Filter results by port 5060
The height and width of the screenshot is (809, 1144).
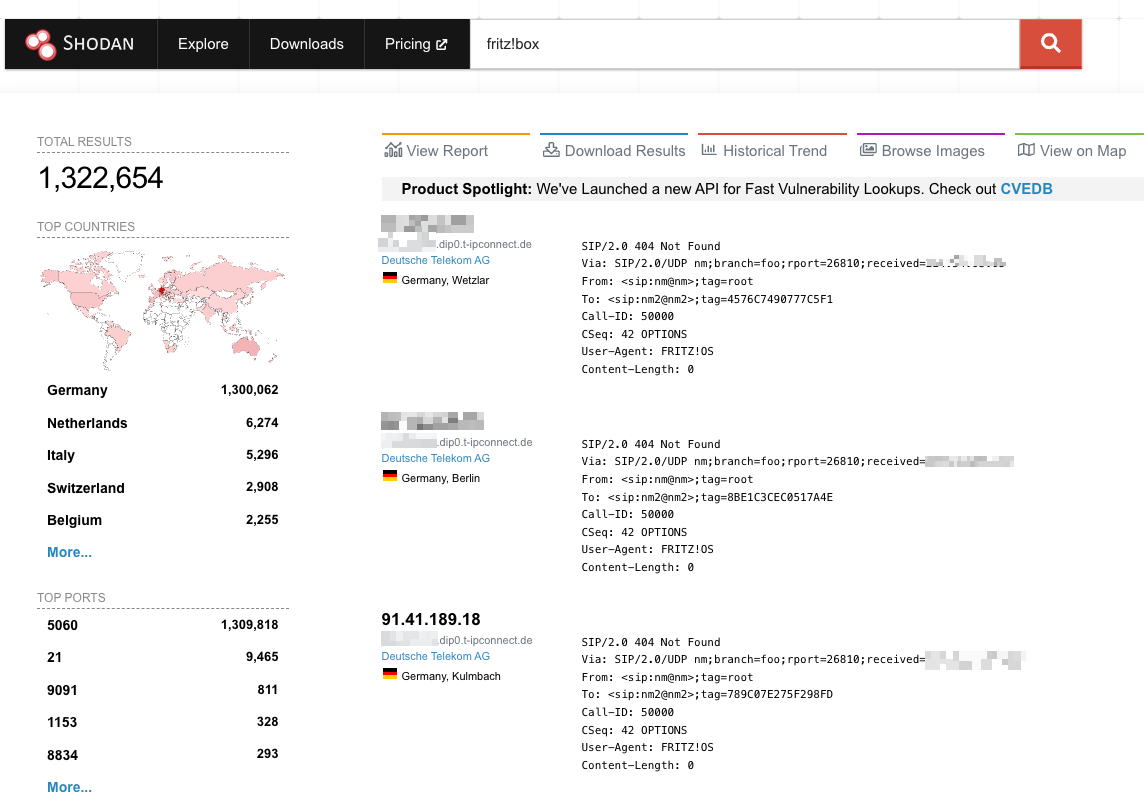pyautogui.click(x=62, y=625)
